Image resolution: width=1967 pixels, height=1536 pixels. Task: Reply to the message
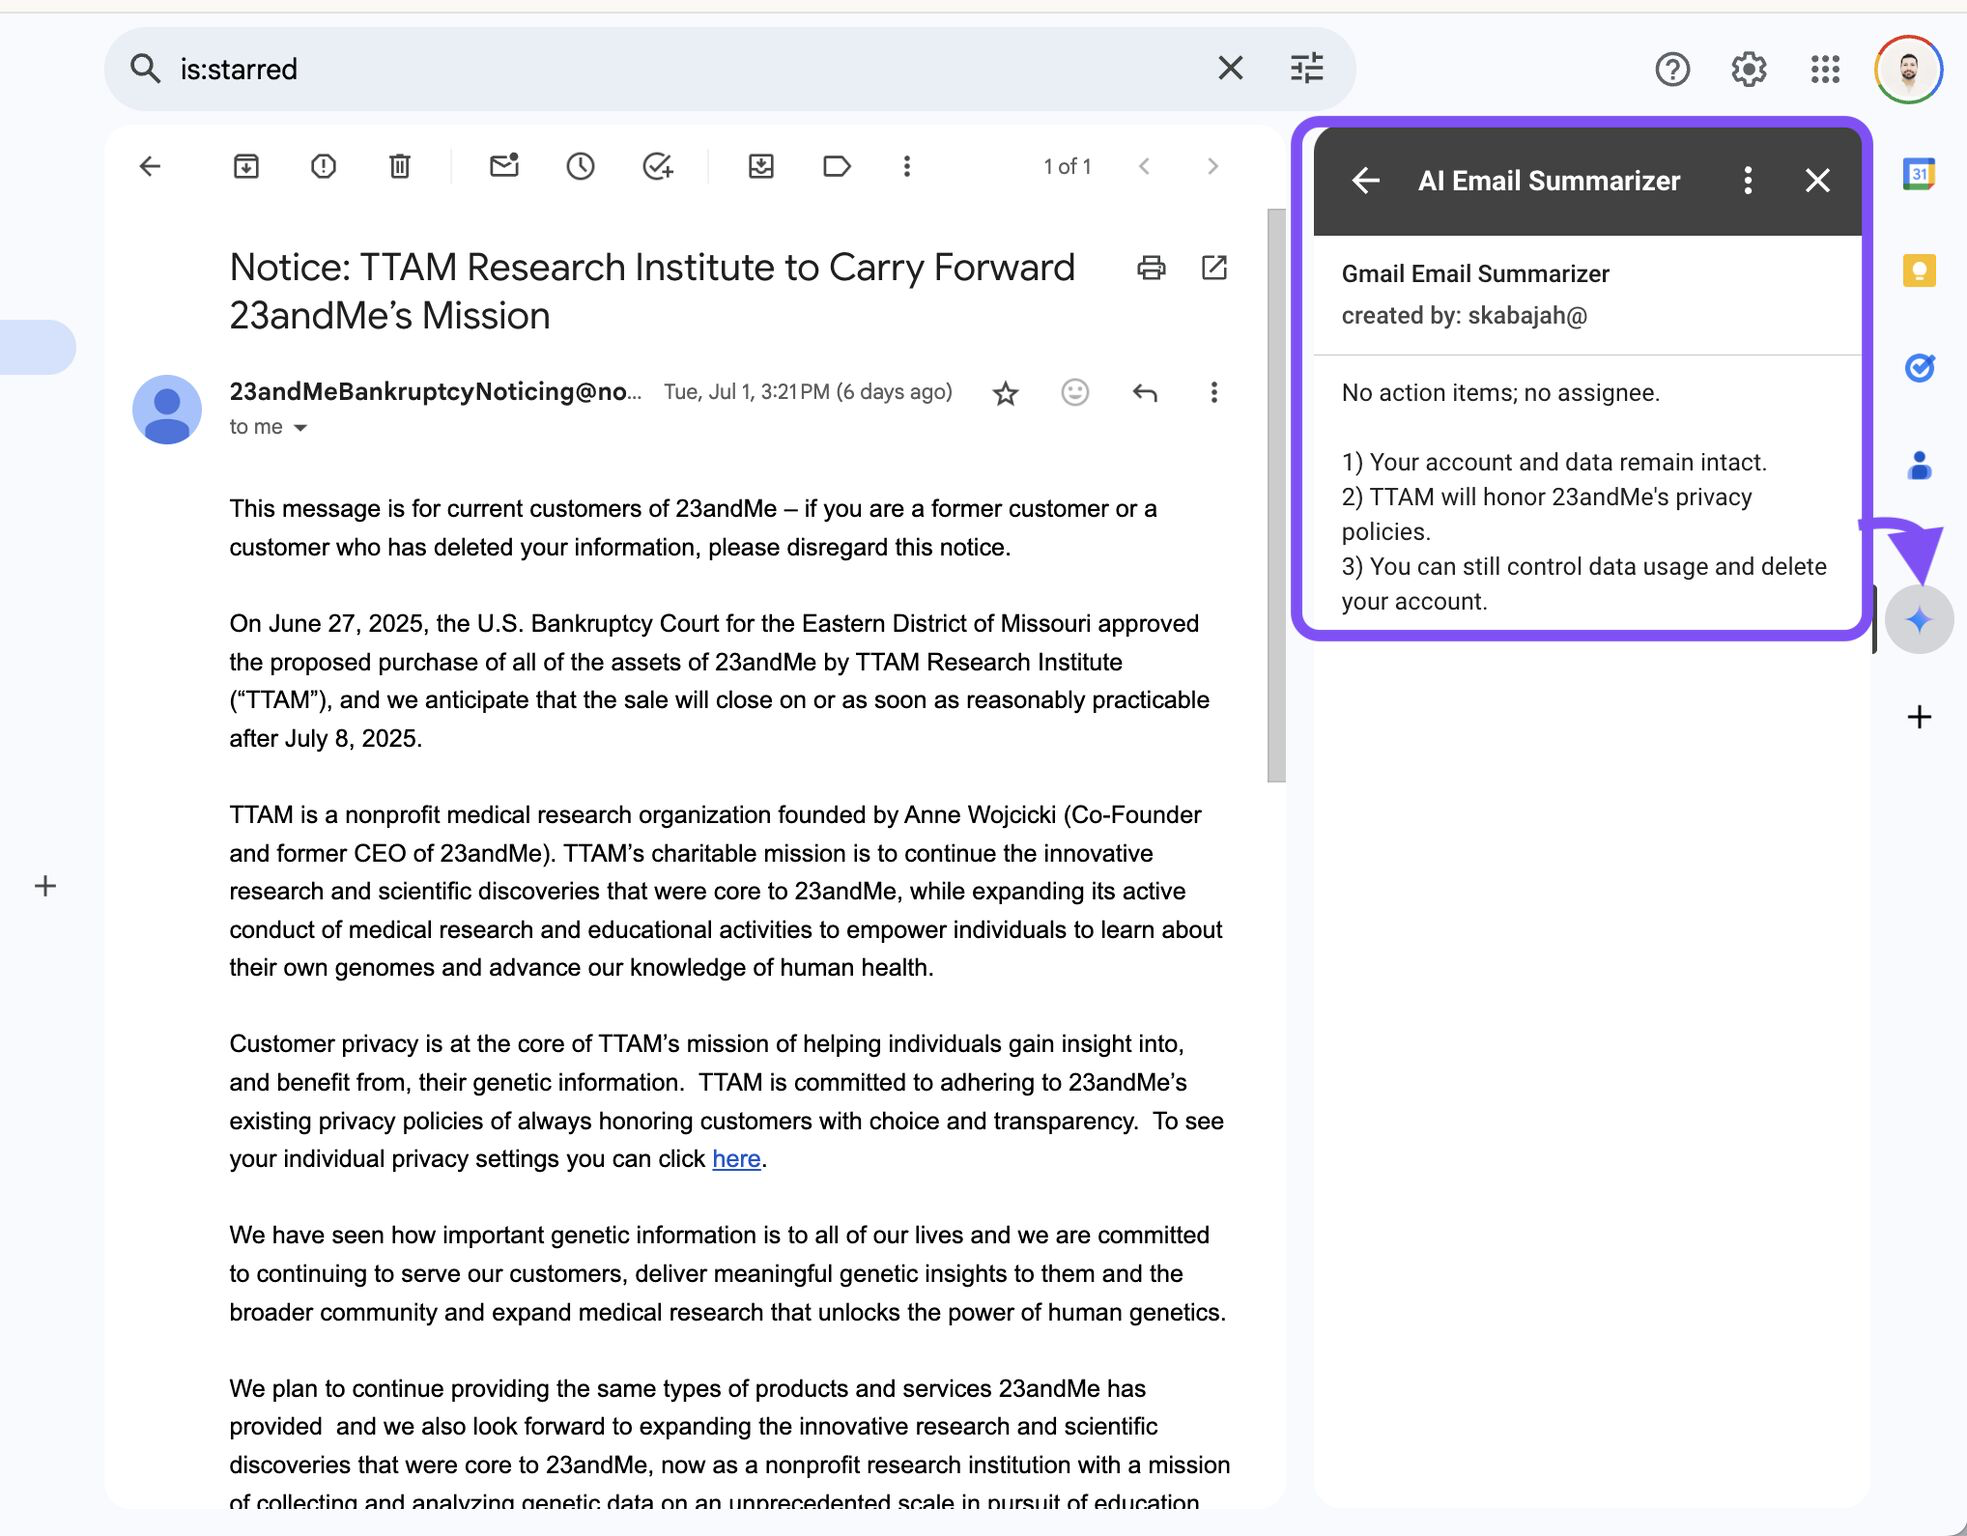[1145, 393]
